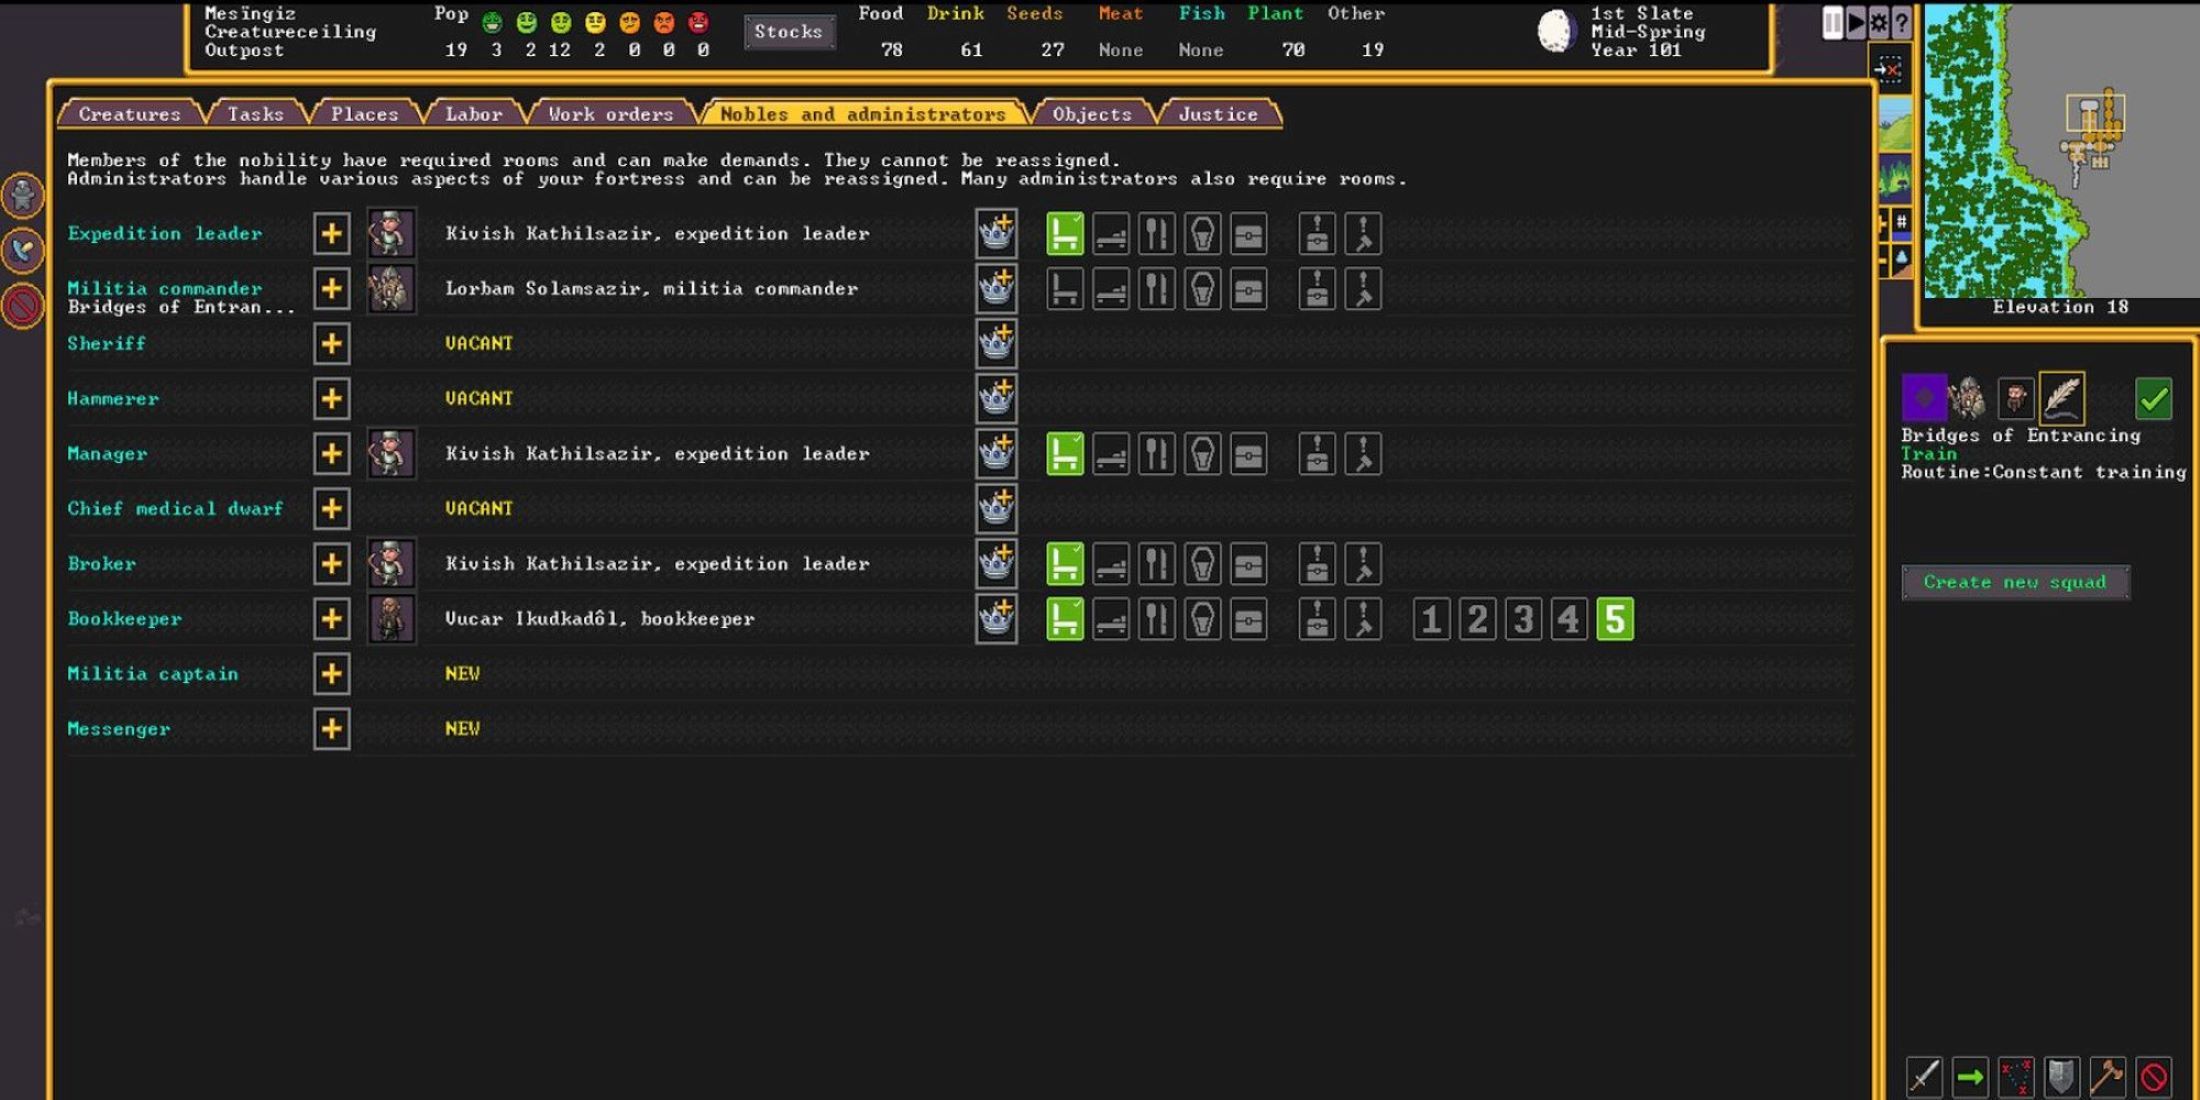The width and height of the screenshot is (2200, 1100).
Task: Open crown symbol for Hammerer row
Action: [996, 399]
